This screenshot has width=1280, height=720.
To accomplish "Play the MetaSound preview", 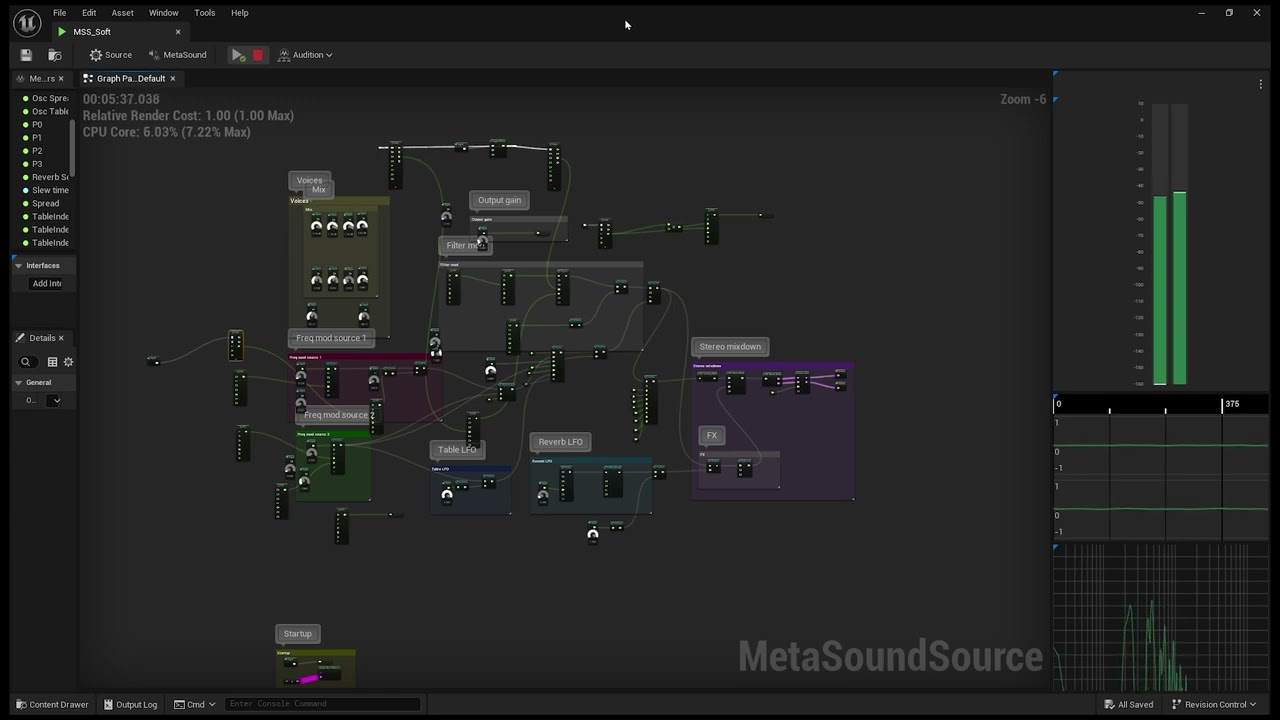I will (x=238, y=55).
